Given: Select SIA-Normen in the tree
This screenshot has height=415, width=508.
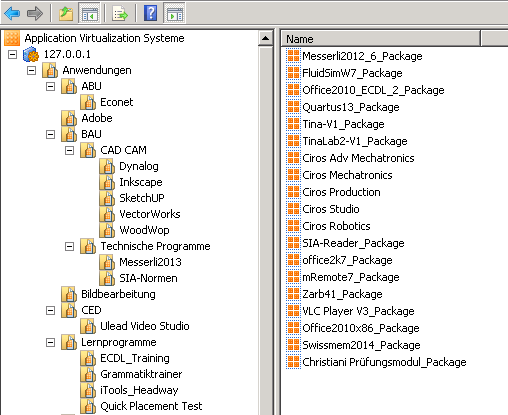Looking at the screenshot, I should click(x=148, y=278).
